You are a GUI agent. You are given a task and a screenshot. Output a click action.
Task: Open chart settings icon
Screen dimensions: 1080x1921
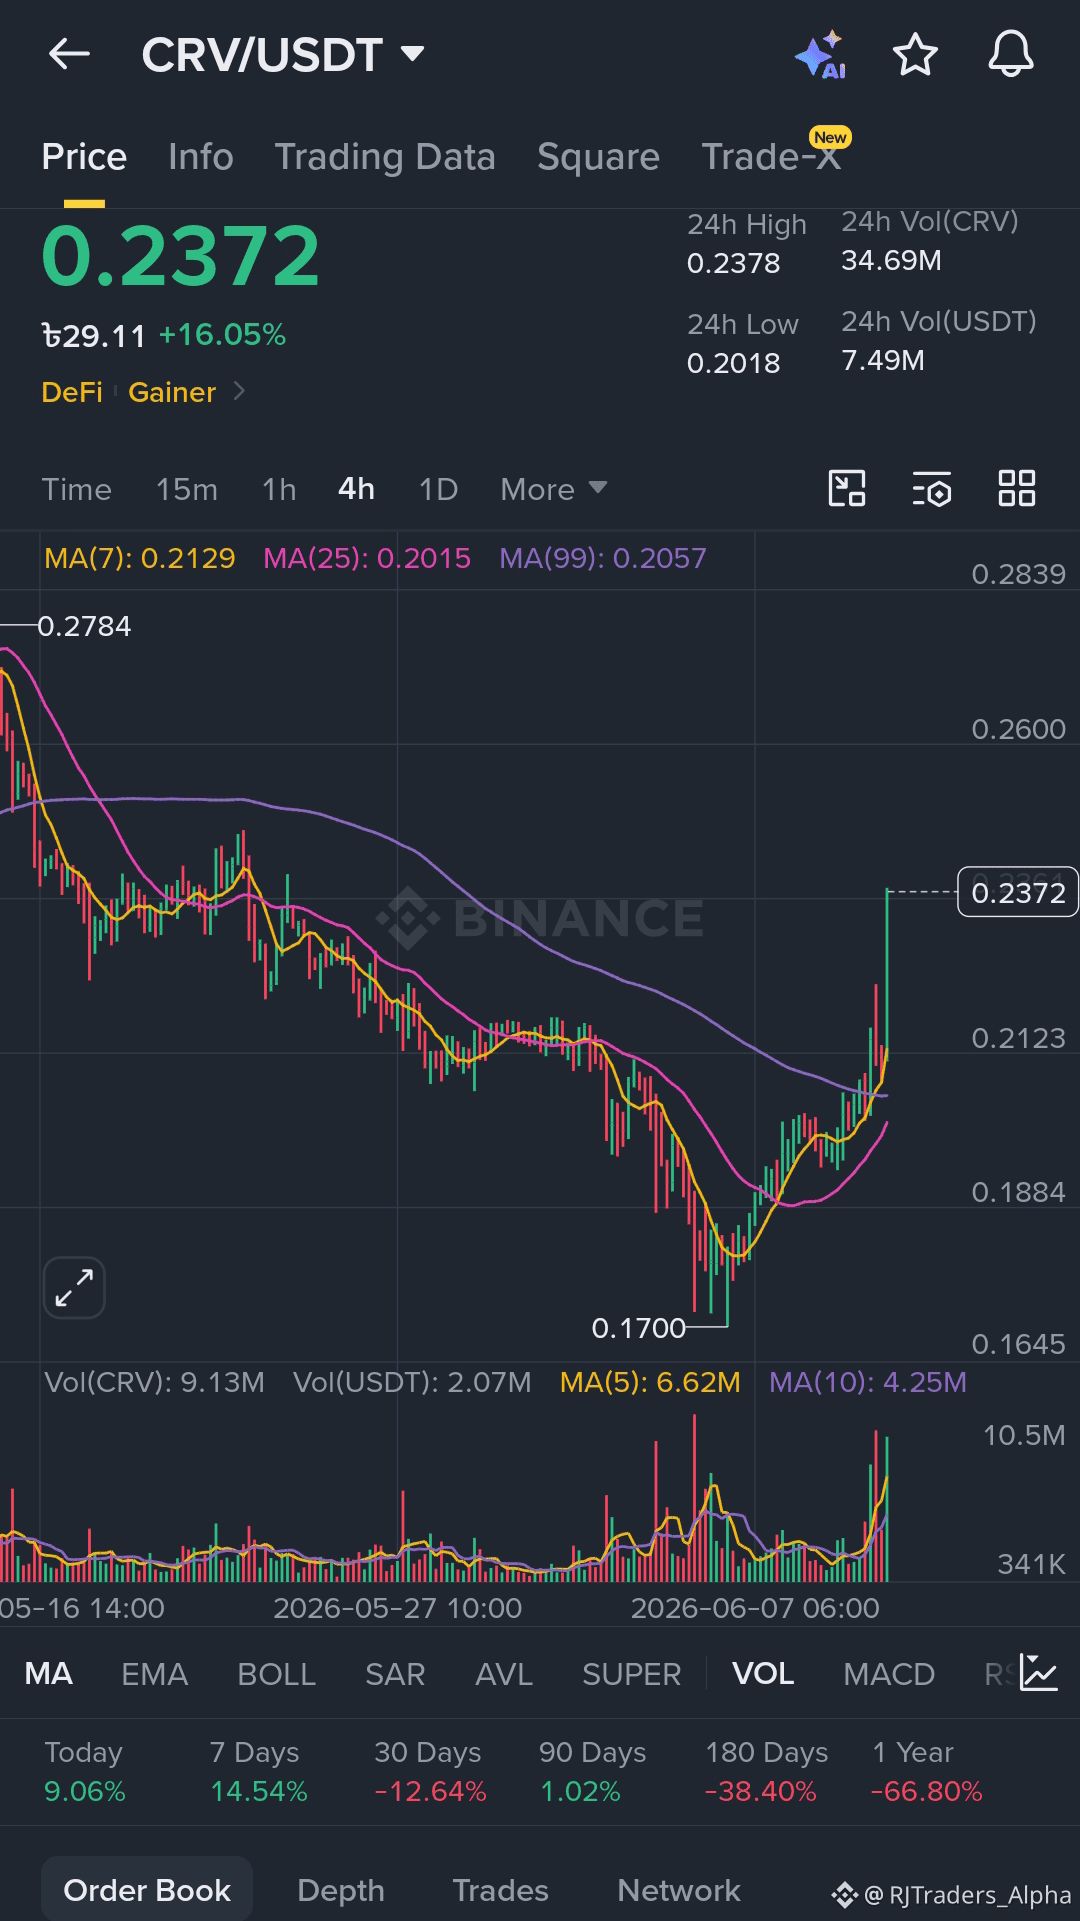pyautogui.click(x=932, y=489)
